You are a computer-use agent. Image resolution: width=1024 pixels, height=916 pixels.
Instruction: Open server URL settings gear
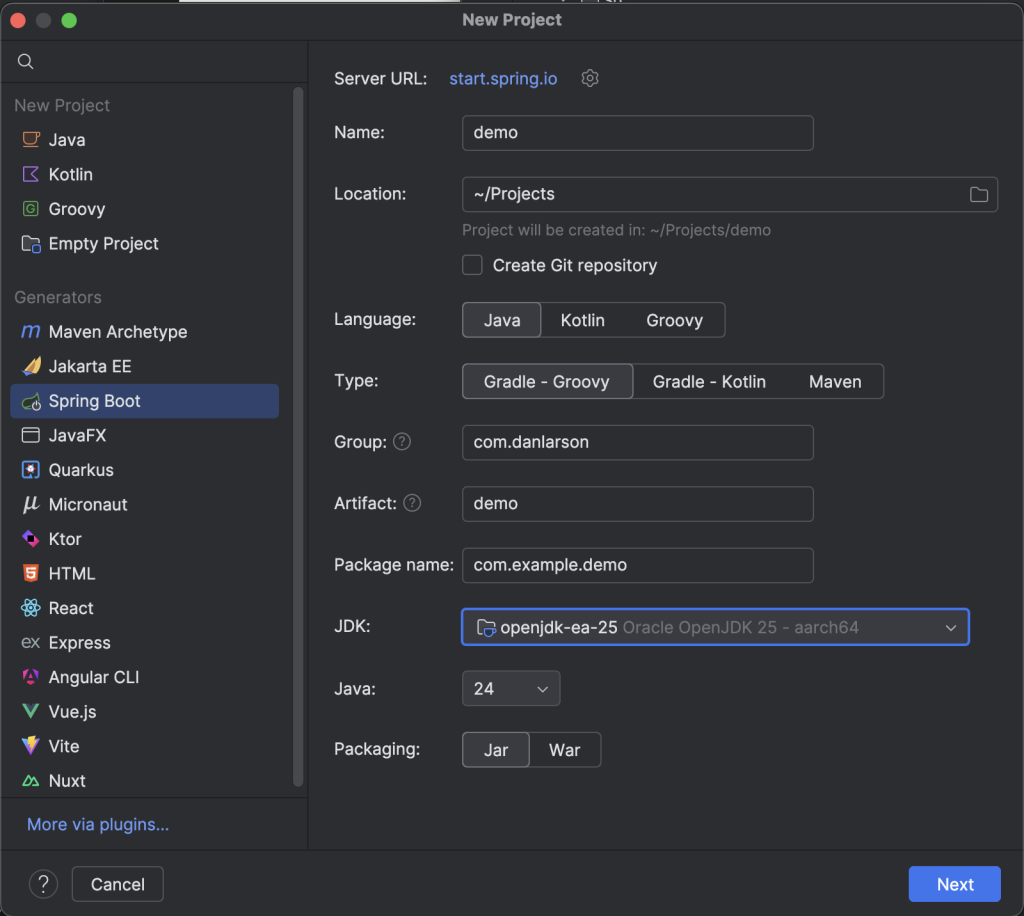590,78
